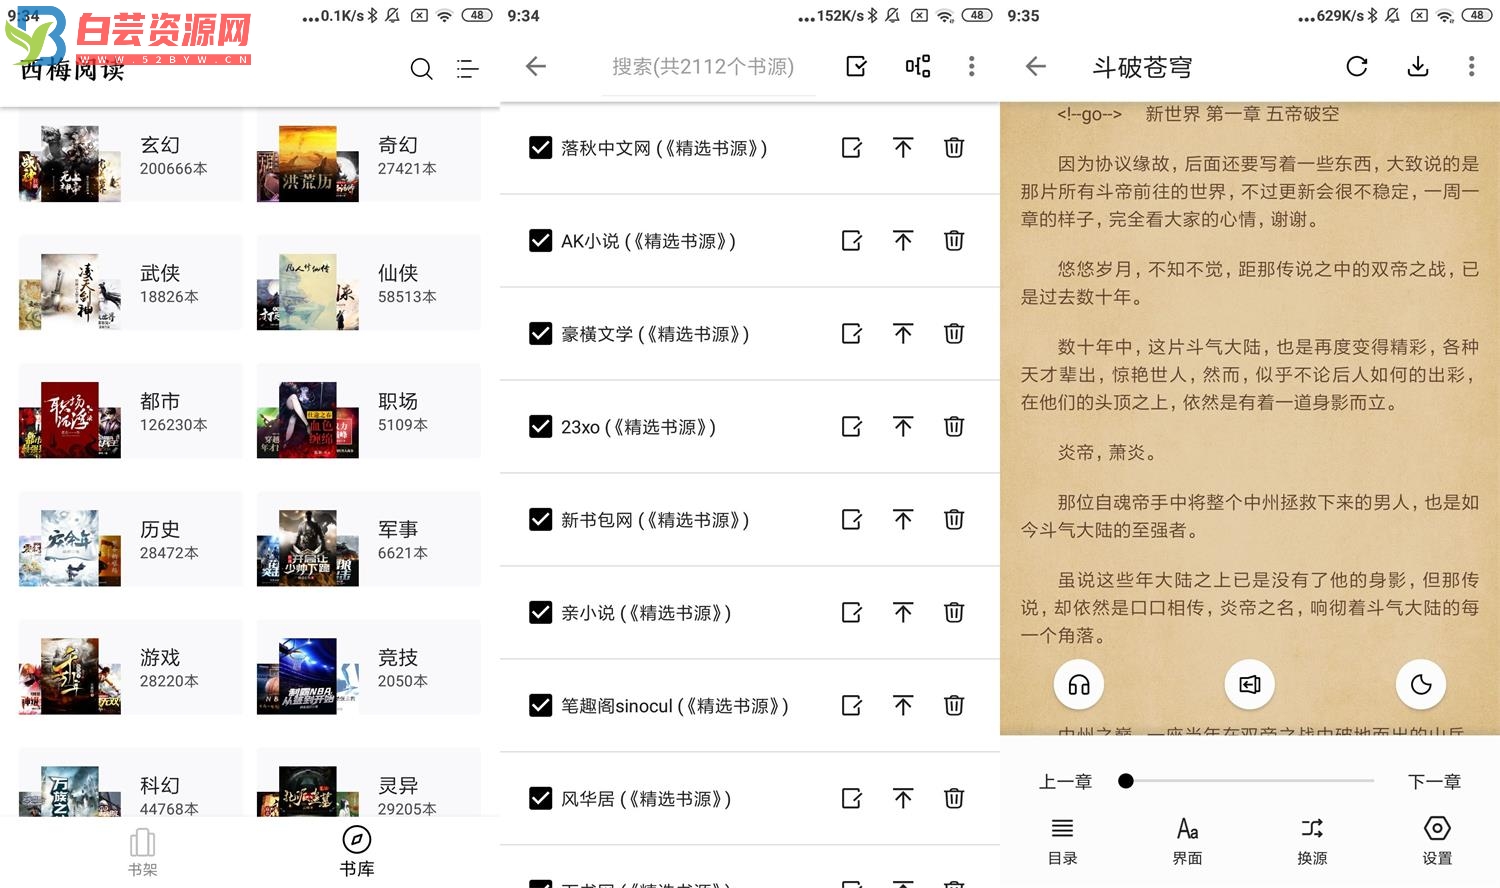
Task: Download chapters with the download icon
Action: [1418, 66]
